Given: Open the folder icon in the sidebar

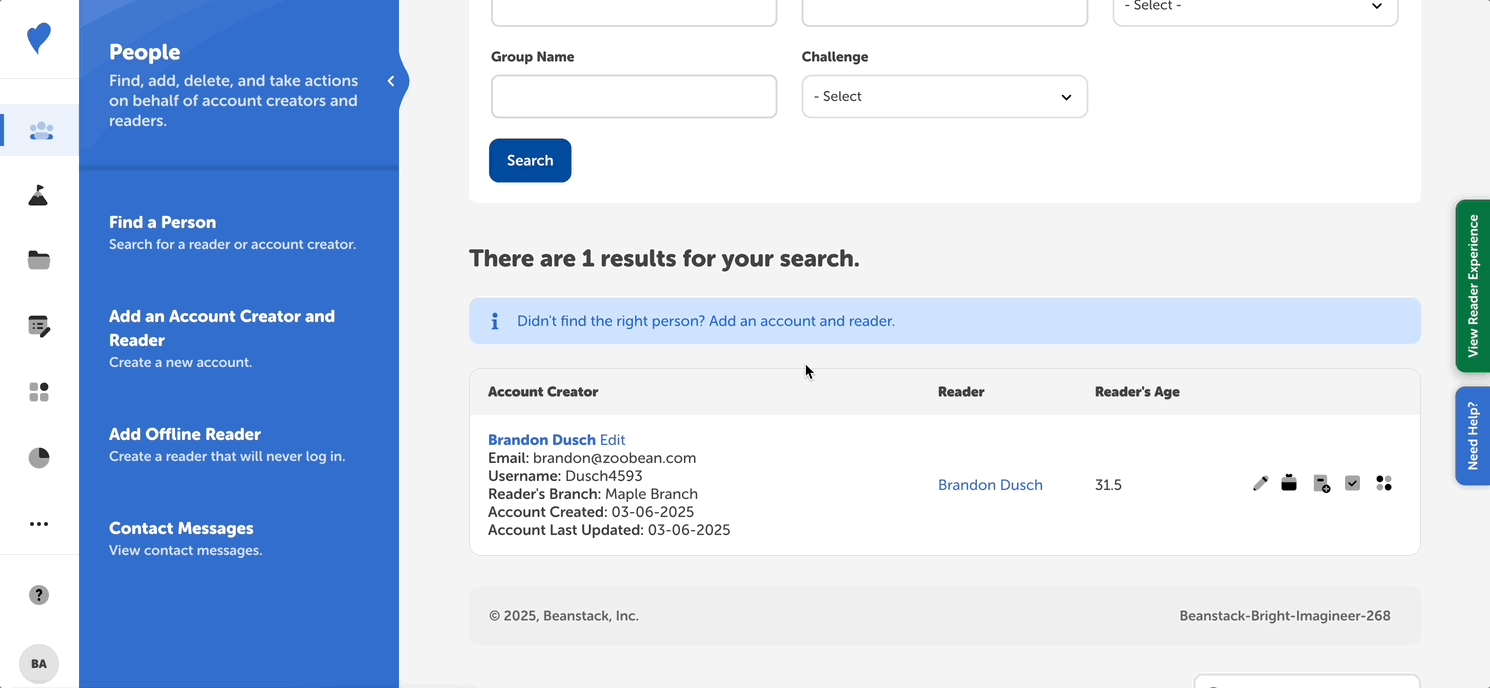Looking at the screenshot, I should tap(39, 260).
